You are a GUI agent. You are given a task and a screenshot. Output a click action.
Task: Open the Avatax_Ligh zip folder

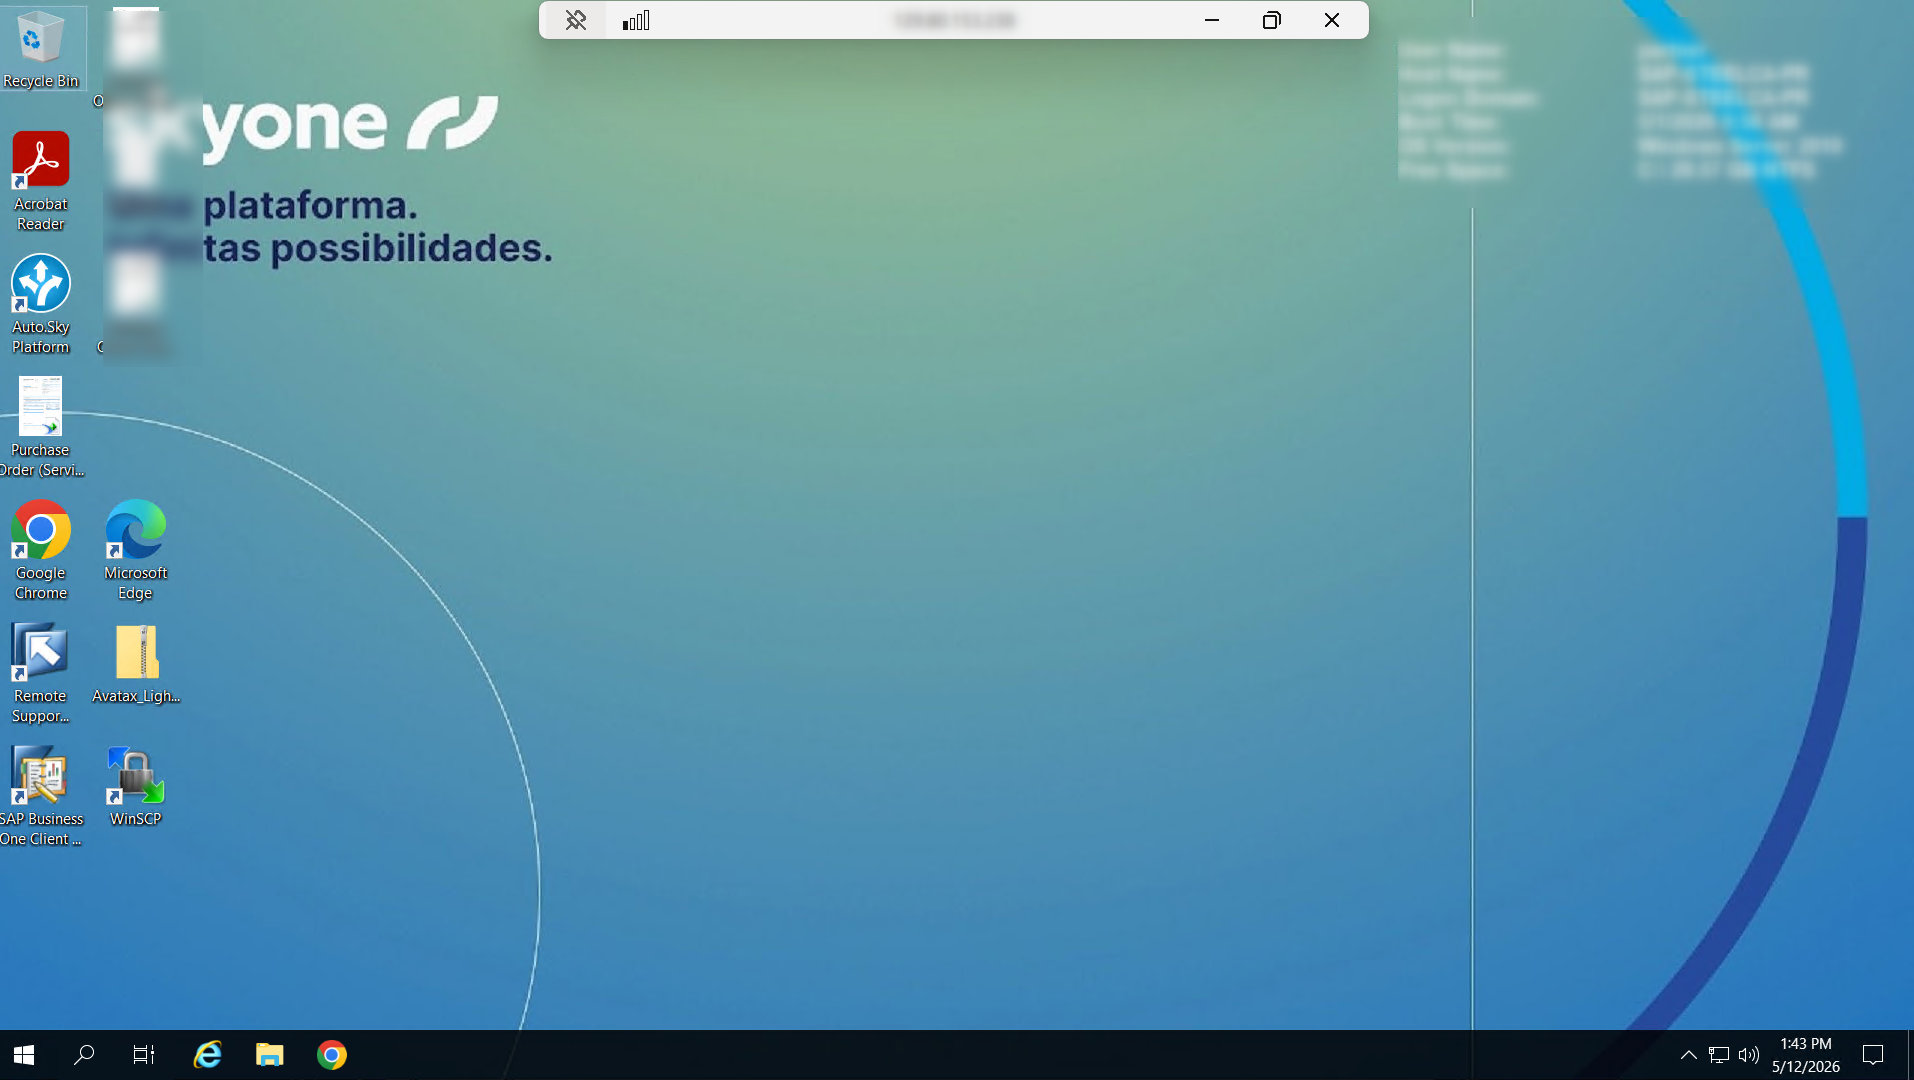click(x=136, y=664)
